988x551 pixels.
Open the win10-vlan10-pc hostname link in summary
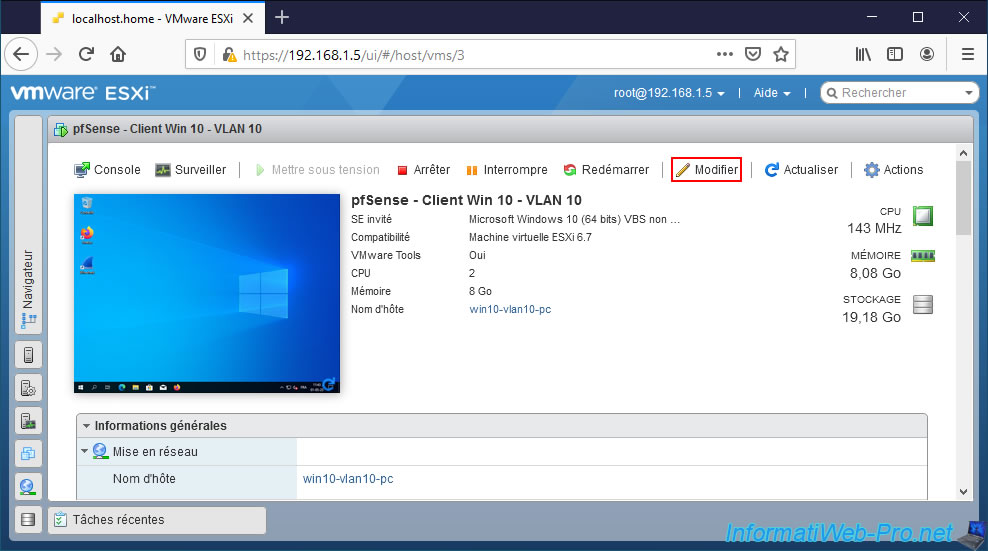coord(510,309)
